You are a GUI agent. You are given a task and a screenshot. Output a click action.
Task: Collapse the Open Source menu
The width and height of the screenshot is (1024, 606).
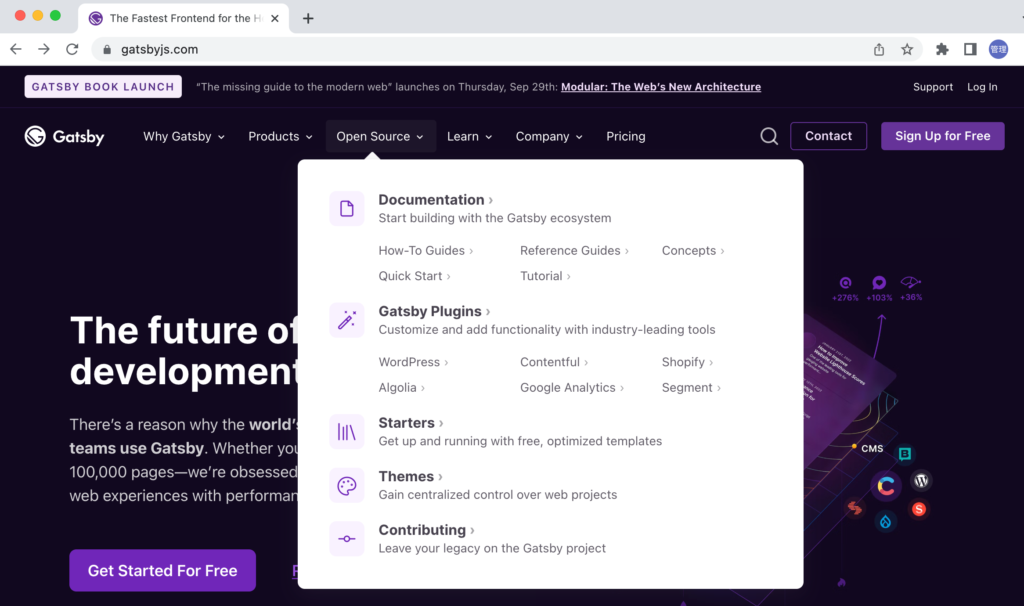(380, 137)
